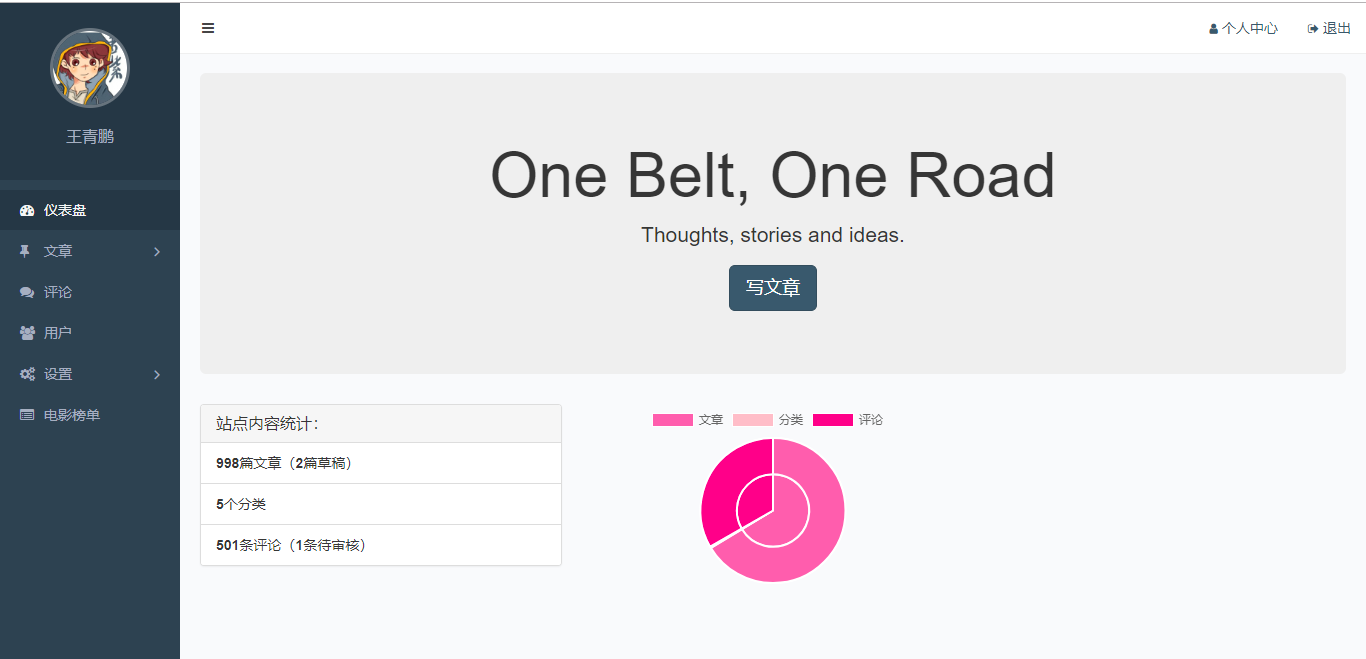This screenshot has width=1366, height=659.
Task: Click the pin icon next to 文章
Action: (25, 251)
